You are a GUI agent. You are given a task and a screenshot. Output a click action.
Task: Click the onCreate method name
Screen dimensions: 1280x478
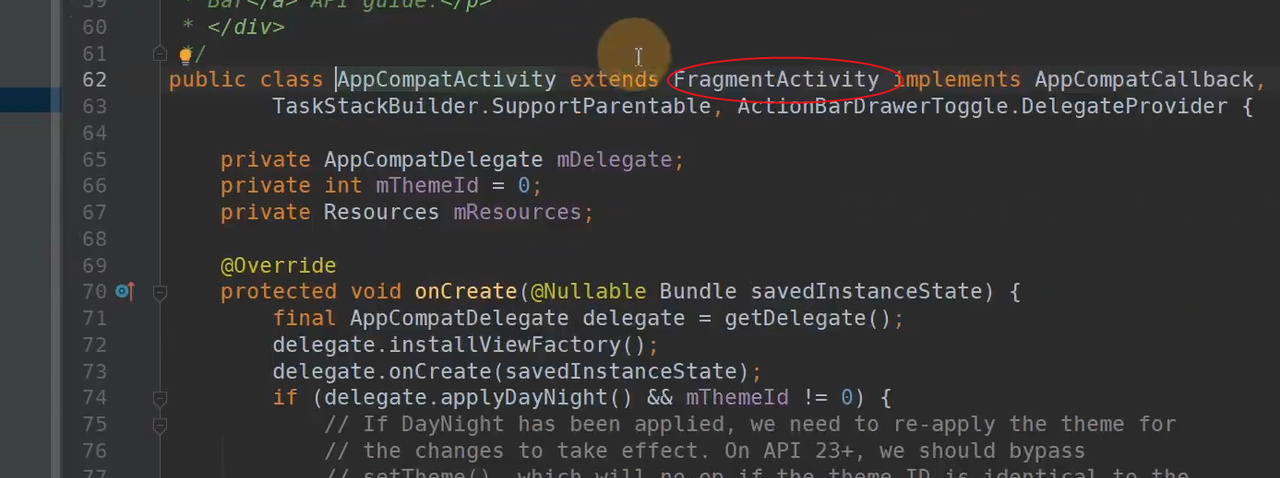465,291
